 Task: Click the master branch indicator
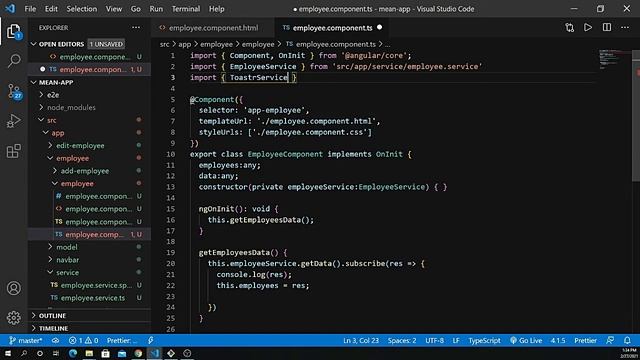(25, 340)
